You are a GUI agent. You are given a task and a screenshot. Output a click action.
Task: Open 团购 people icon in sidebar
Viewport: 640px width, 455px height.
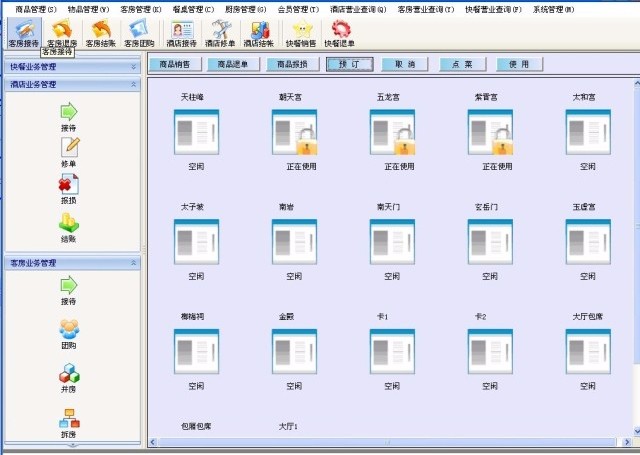(69, 334)
